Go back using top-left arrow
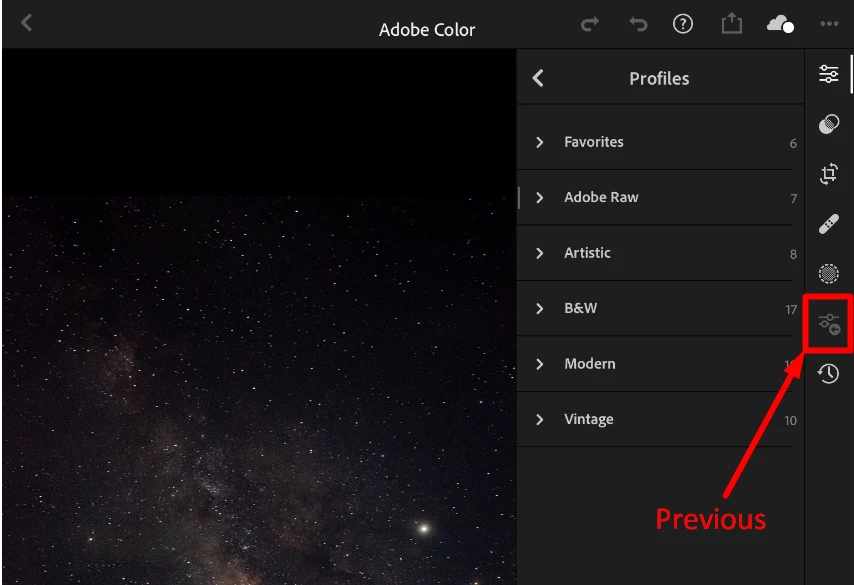Image resolution: width=854 pixels, height=585 pixels. click(x=26, y=23)
